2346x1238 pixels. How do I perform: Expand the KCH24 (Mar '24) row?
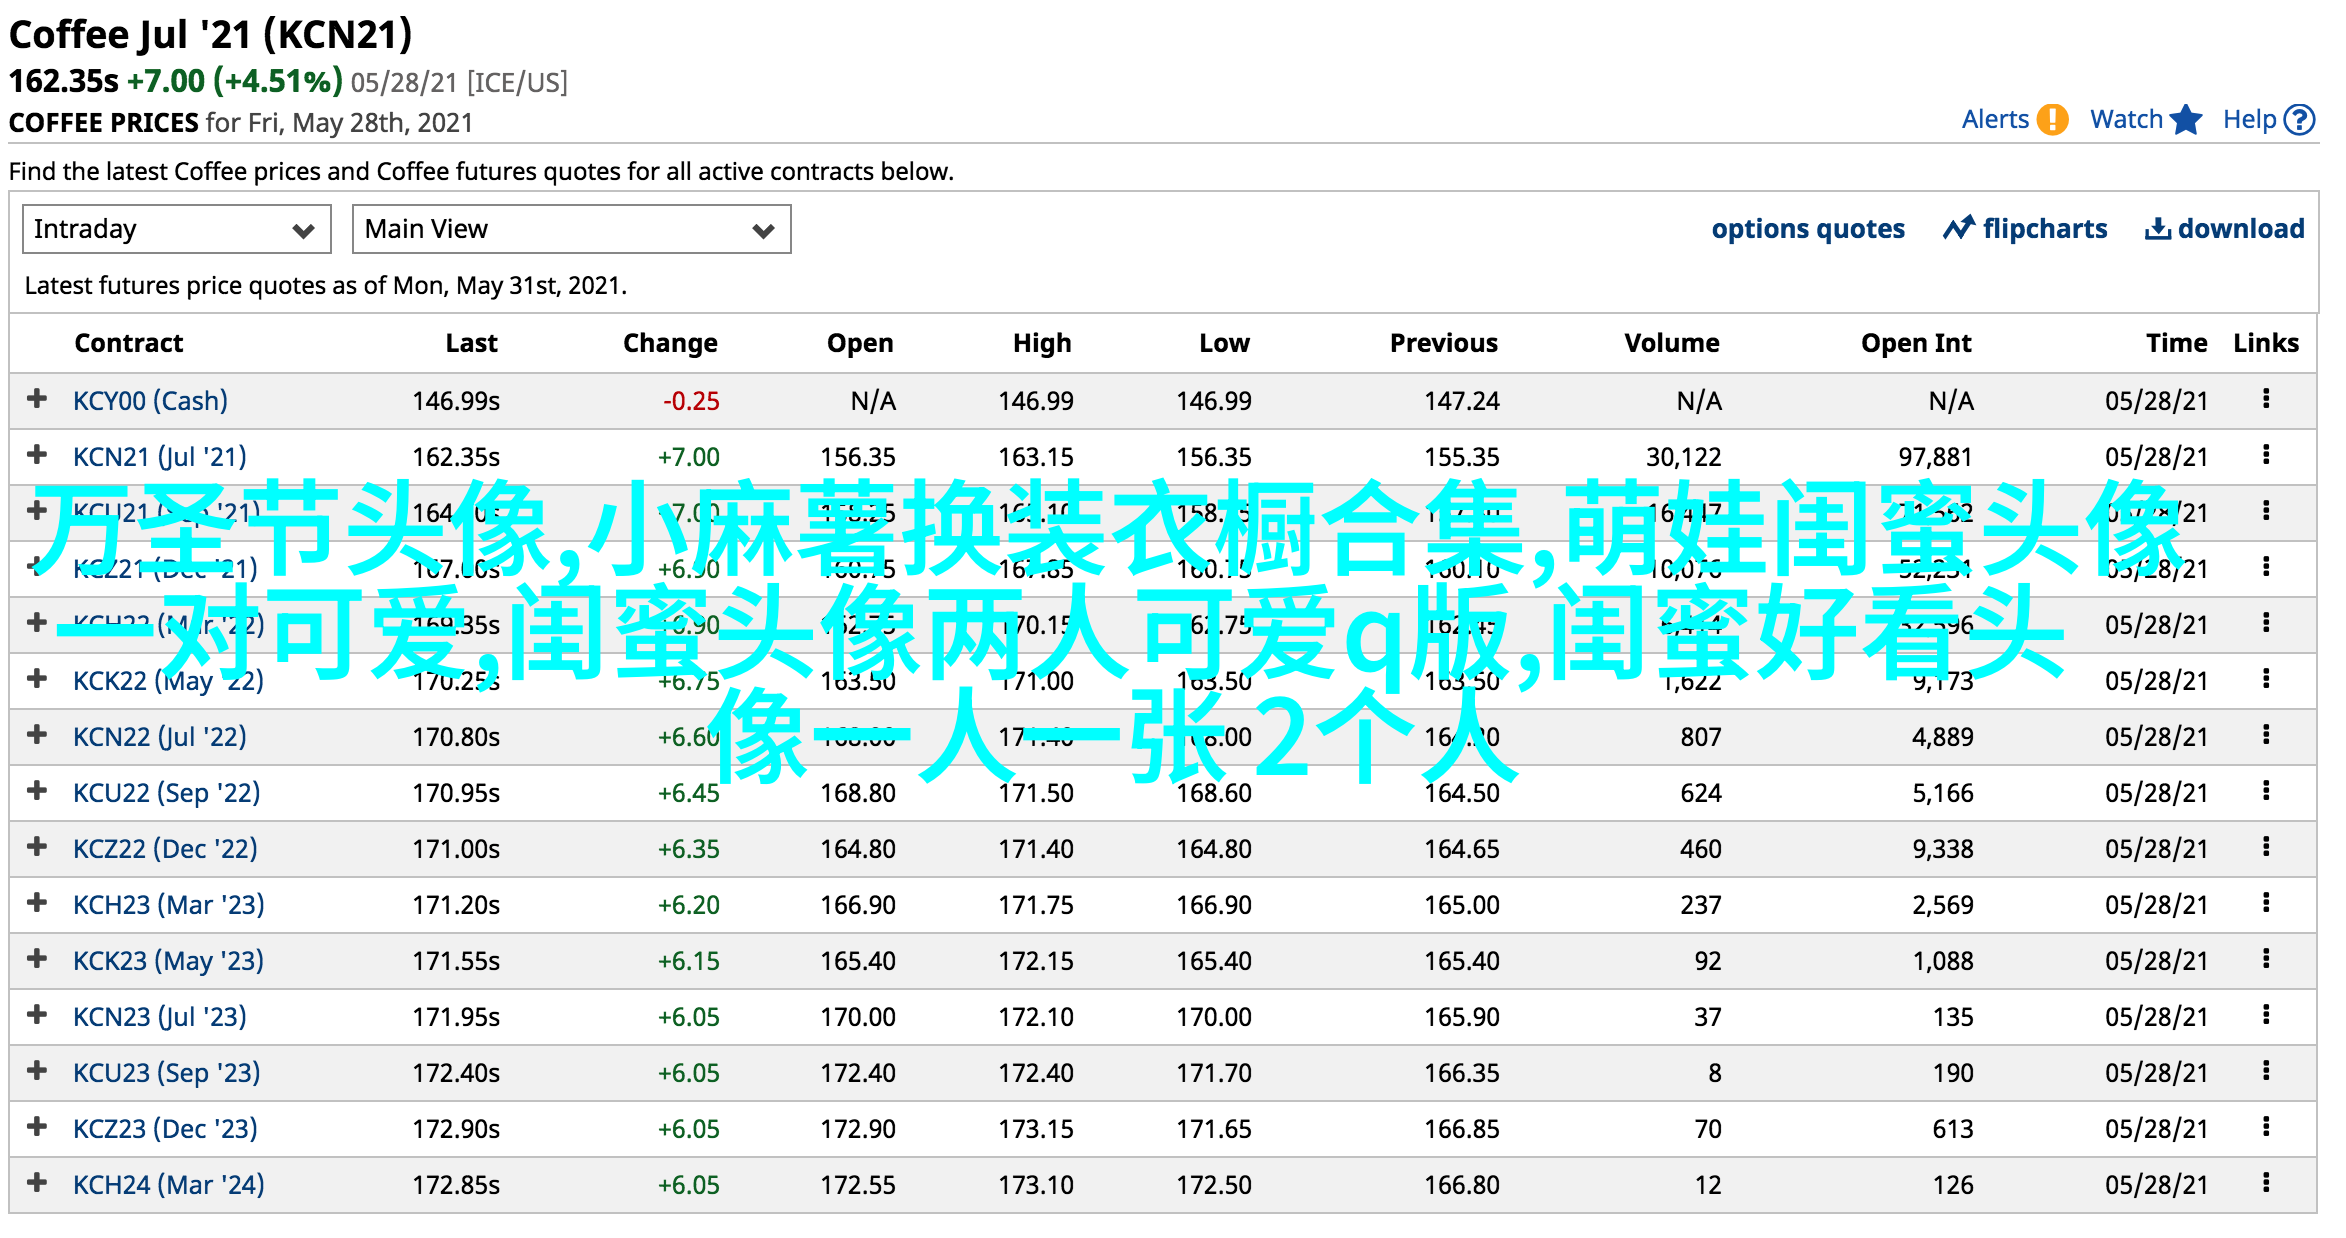pyautogui.click(x=37, y=1183)
